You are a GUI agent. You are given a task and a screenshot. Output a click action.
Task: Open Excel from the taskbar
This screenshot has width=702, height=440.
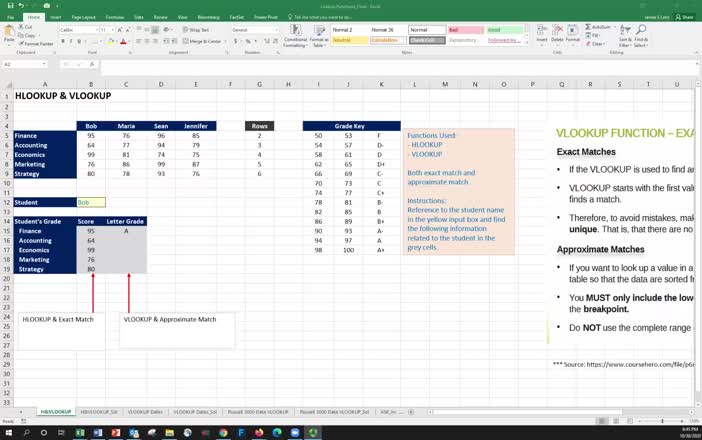point(80,433)
